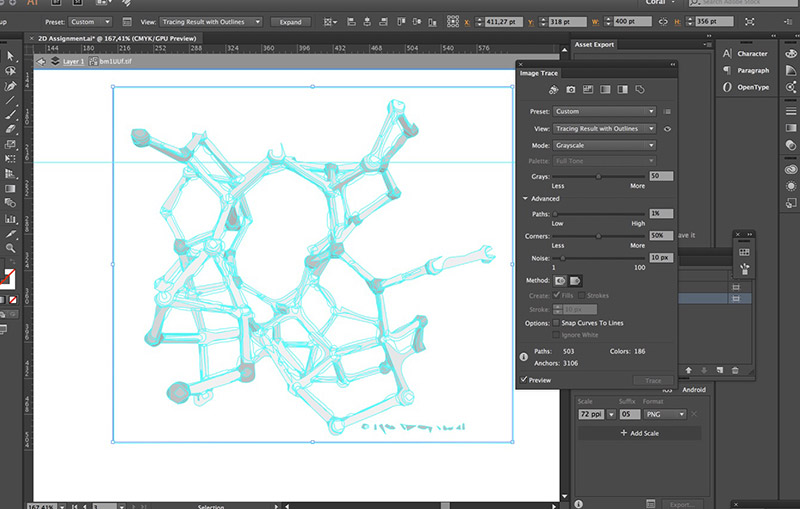Open the Image Trace panel icon in control bar

tap(127, 22)
